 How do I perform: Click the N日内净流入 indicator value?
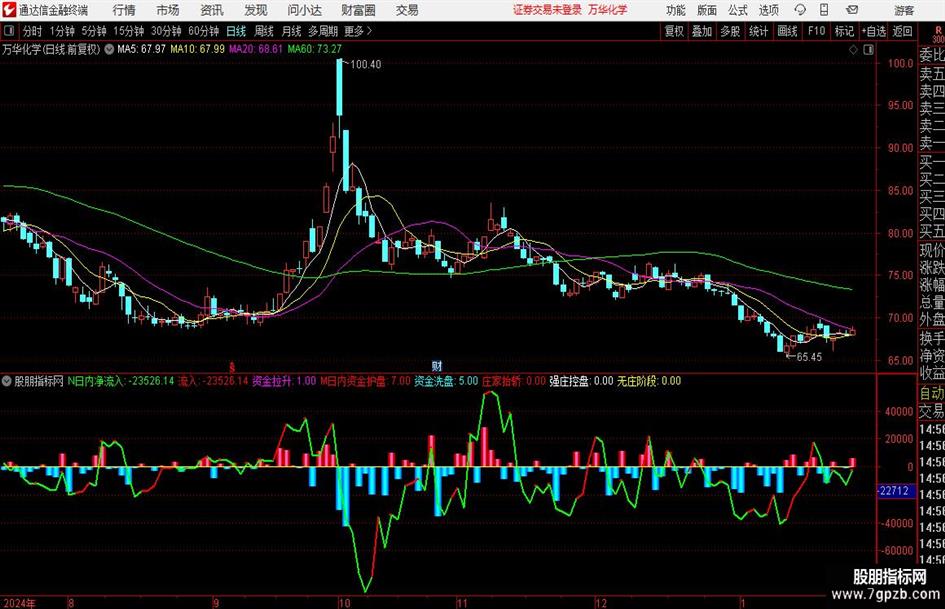tap(121, 381)
